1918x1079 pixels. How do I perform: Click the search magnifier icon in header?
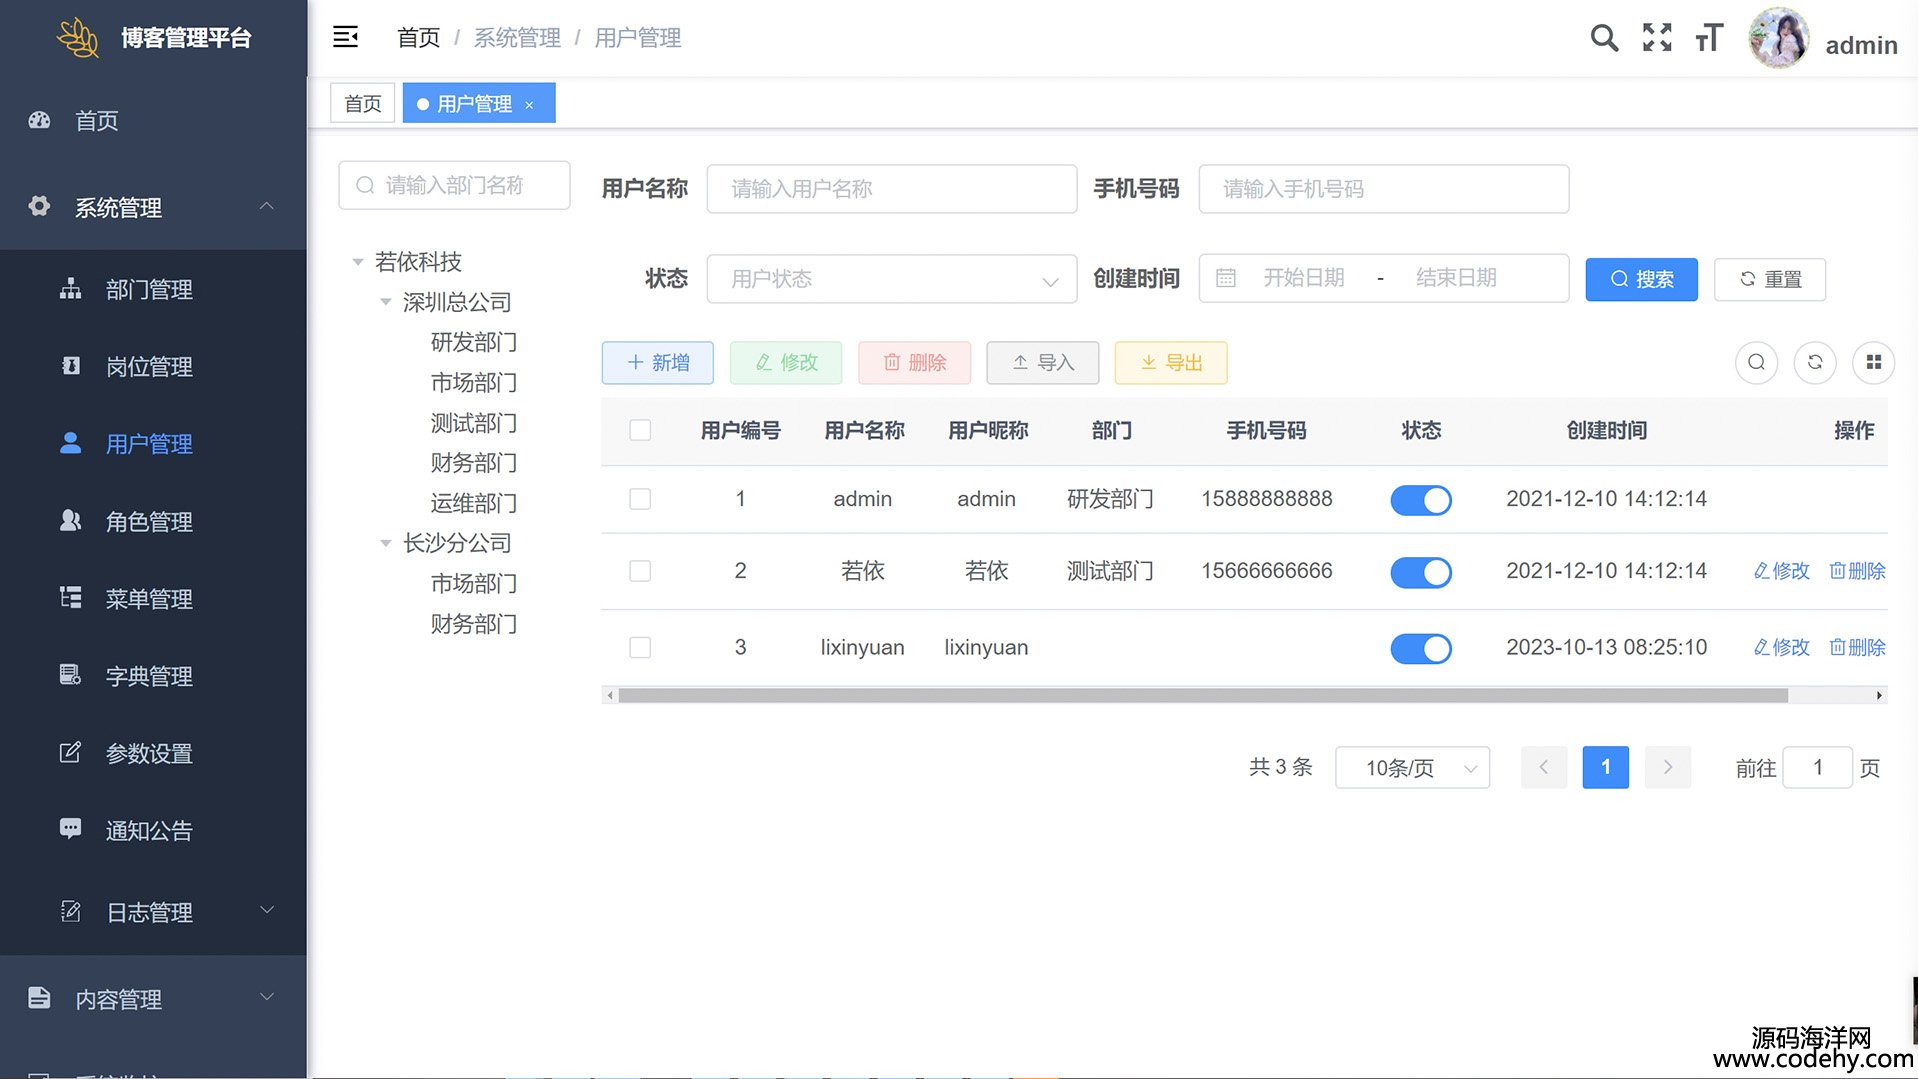click(x=1603, y=38)
